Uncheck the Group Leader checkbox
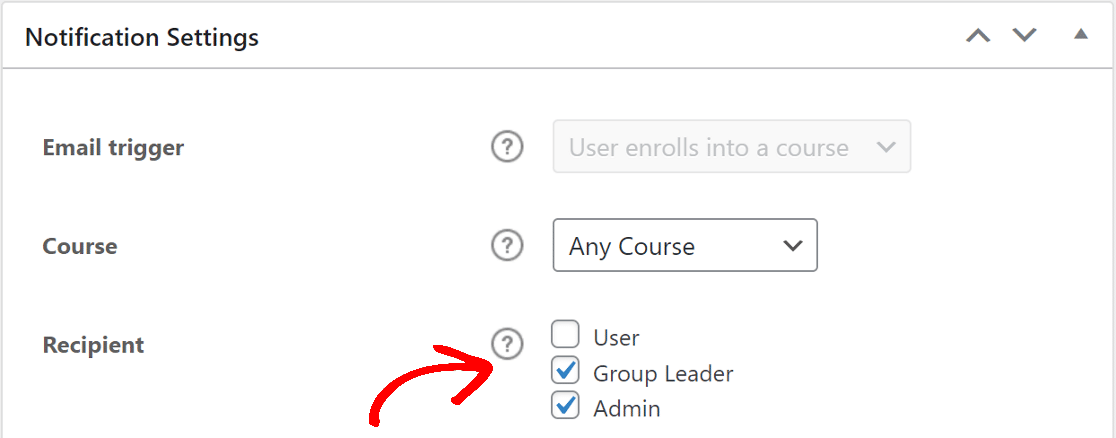Screen dimensions: 1116x438 click(565, 372)
